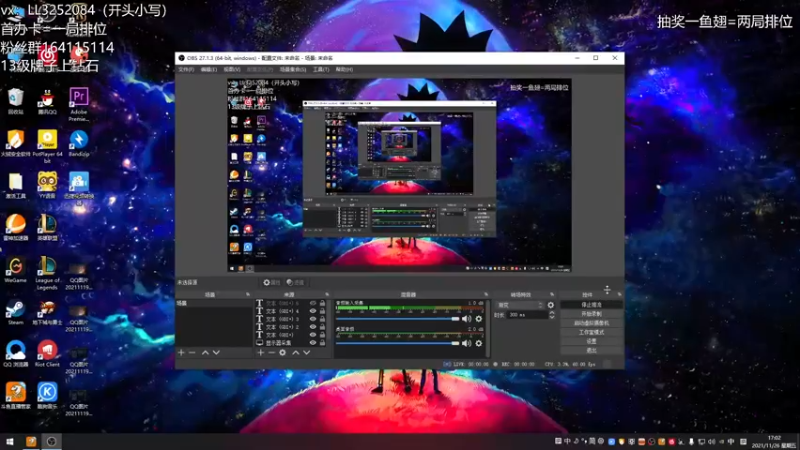Increase transition duration with stepper arrows
This screenshot has height=450, width=800.
(552, 313)
